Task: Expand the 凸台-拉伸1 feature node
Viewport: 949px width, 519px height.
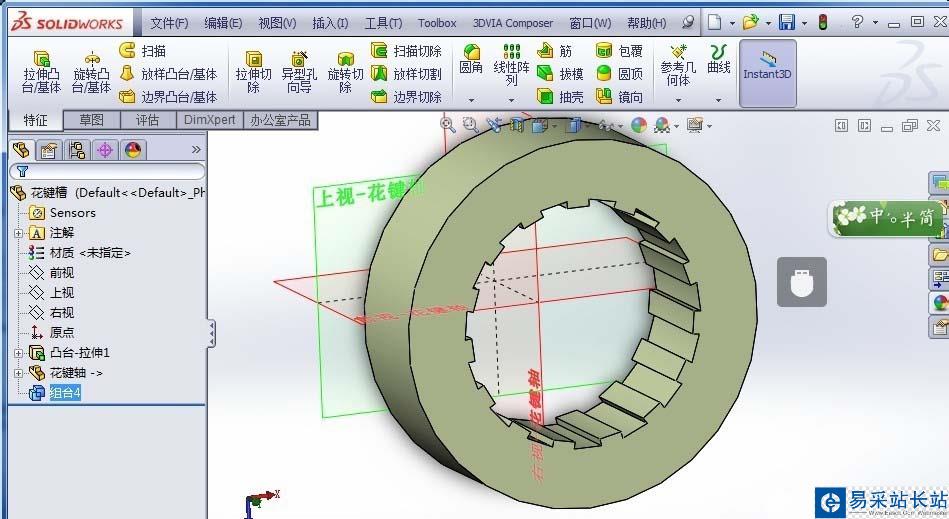Action: pos(19,353)
